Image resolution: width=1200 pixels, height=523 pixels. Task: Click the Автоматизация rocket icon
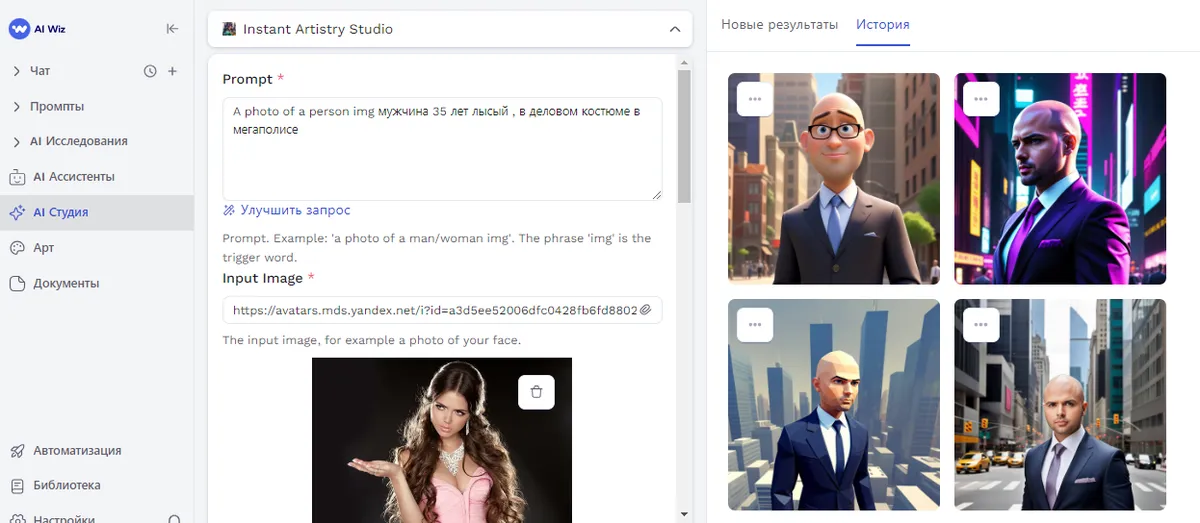coord(16,450)
